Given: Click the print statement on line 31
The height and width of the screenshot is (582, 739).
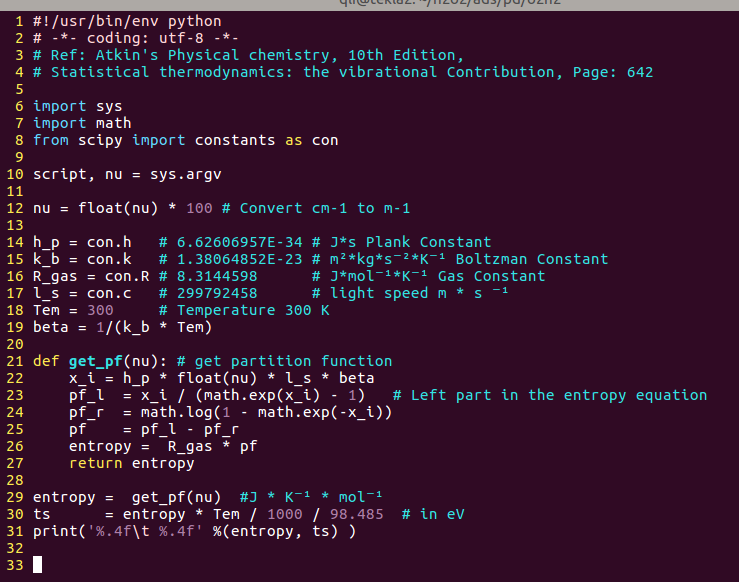Looking at the screenshot, I should (x=195, y=531).
